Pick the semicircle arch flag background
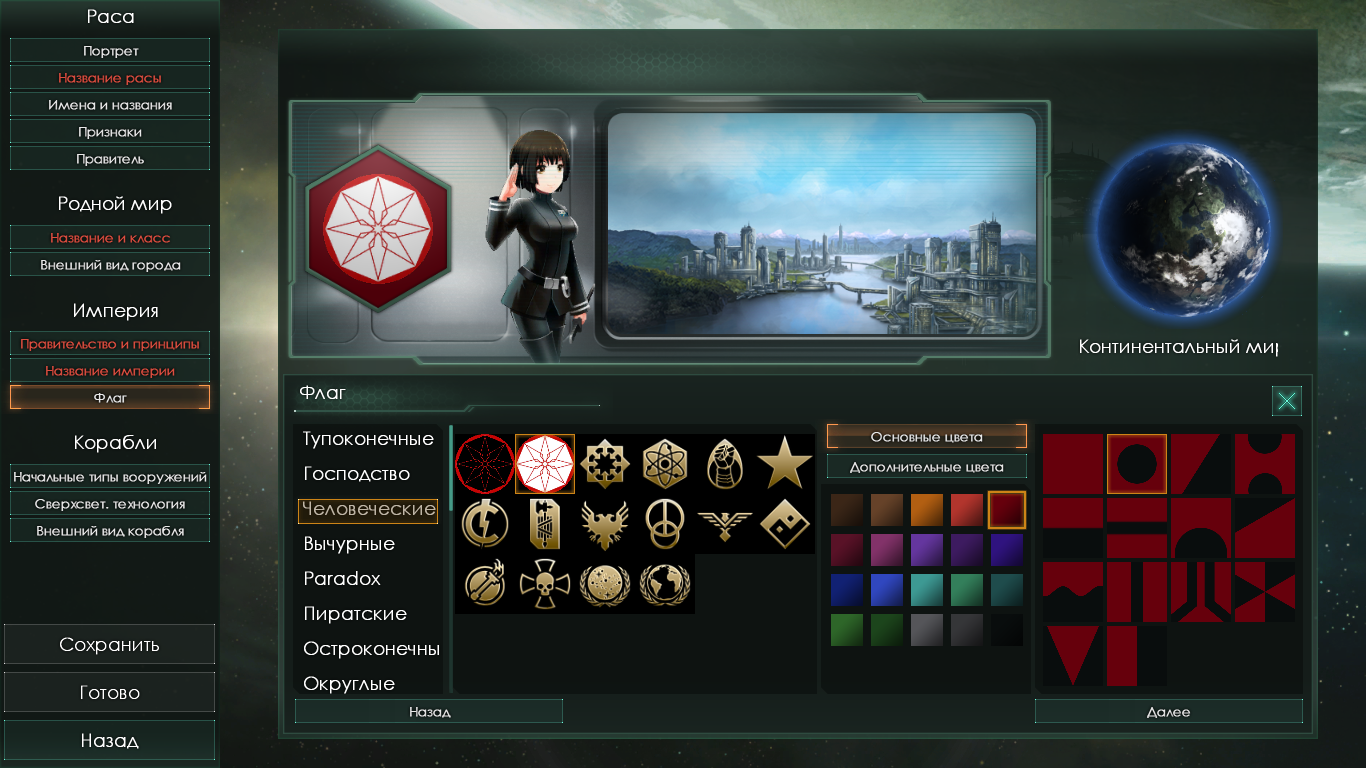 click(x=1201, y=528)
